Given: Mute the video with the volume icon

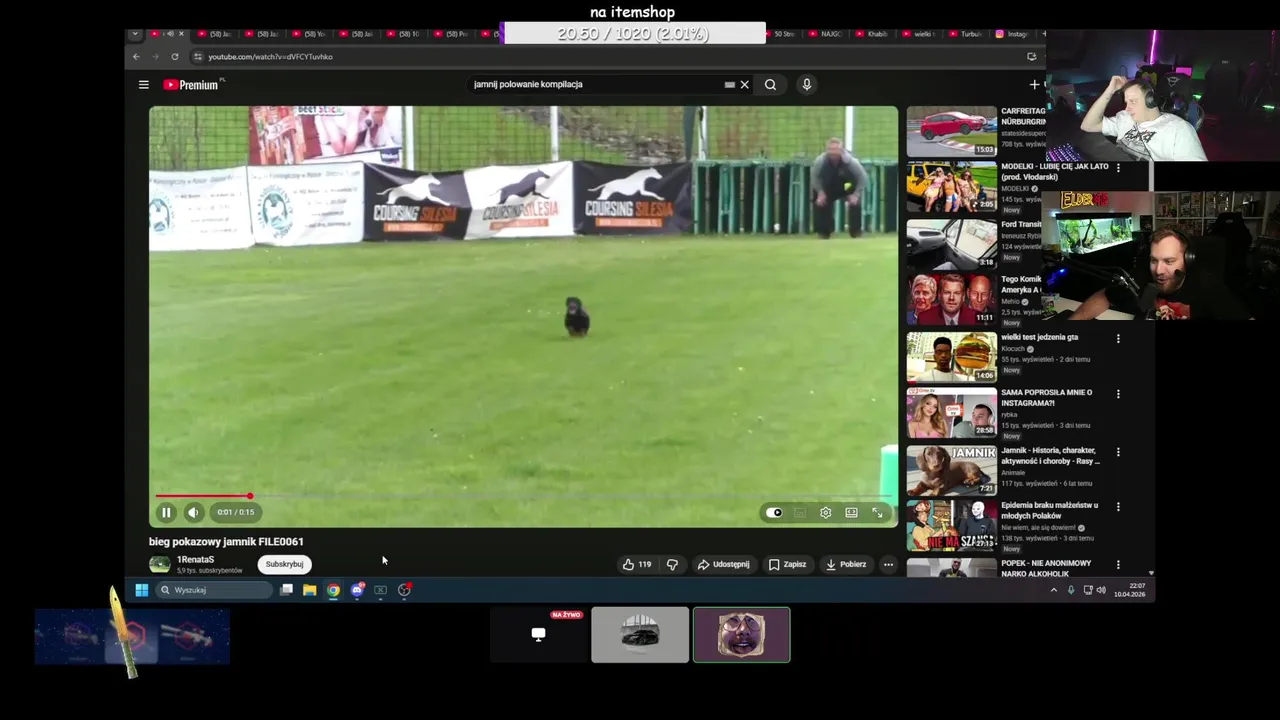Looking at the screenshot, I should pos(193,512).
